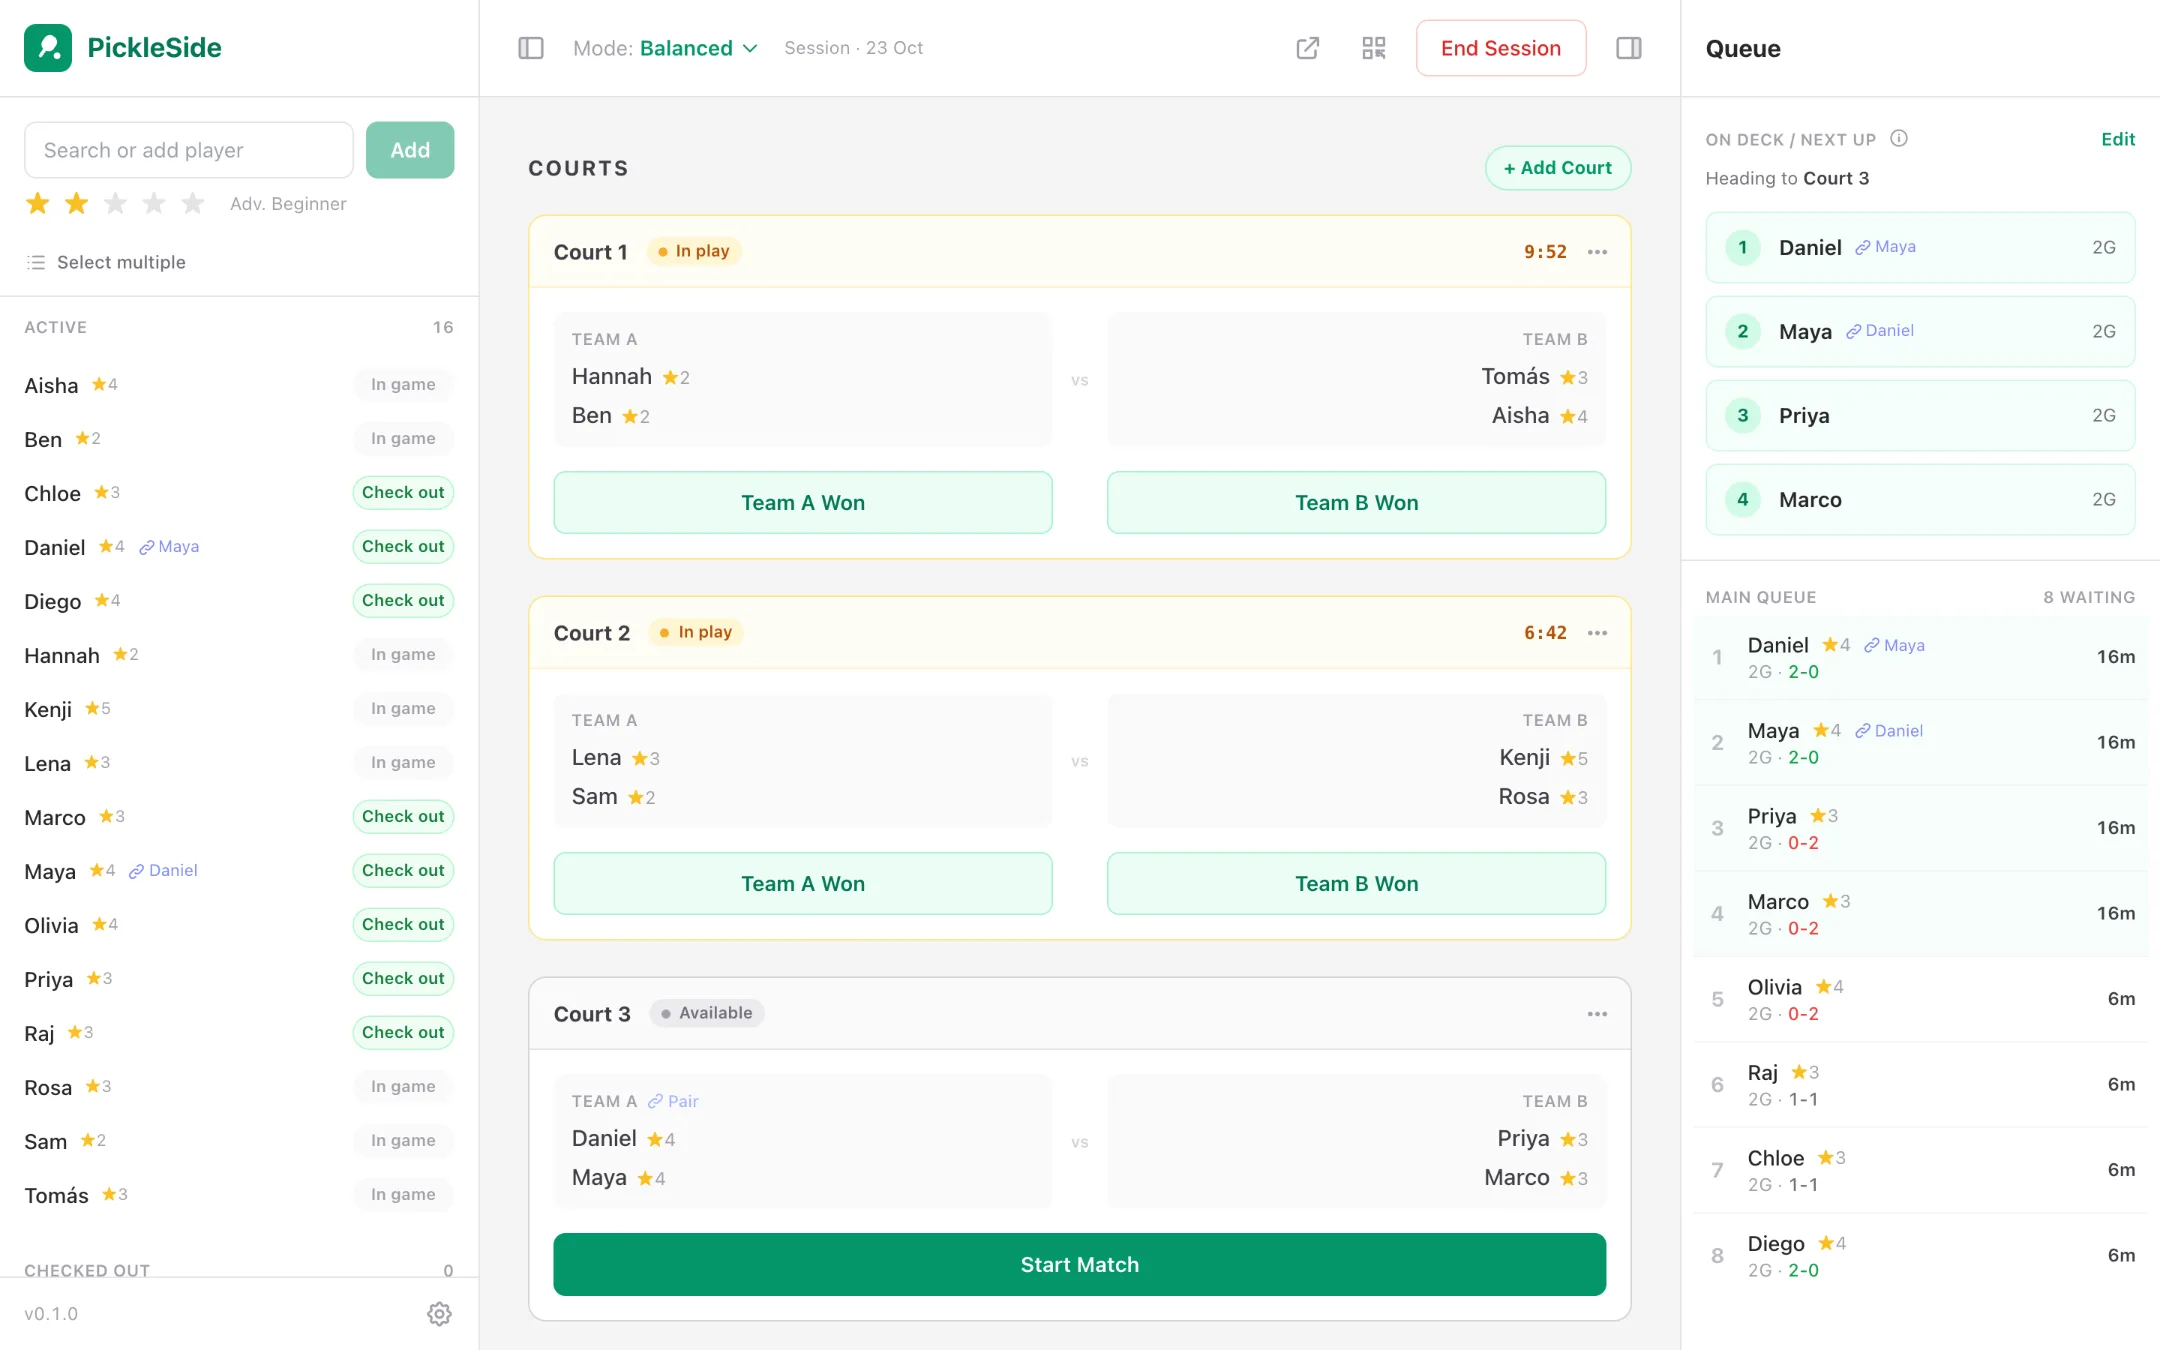Click the Pair link on Court 3 Team A
The width and height of the screenshot is (2160, 1350).
[x=673, y=1101]
